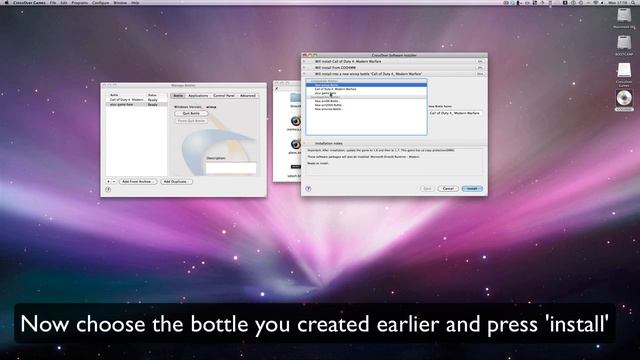Click the Description text box in Manage Bottles
640x360 pixels.
tap(231, 168)
